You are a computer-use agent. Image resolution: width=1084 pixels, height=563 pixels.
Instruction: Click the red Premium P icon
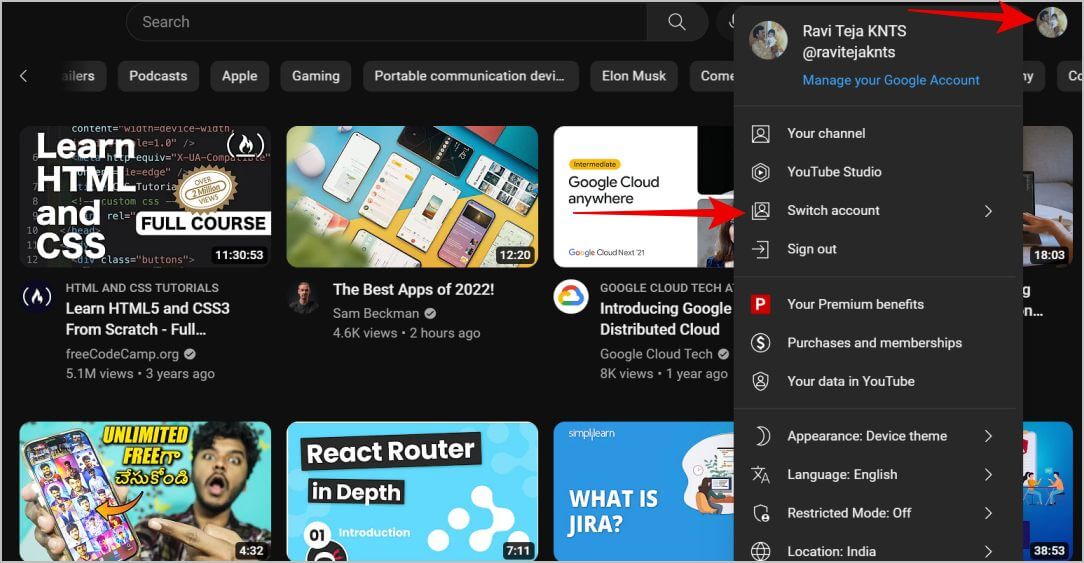(760, 304)
